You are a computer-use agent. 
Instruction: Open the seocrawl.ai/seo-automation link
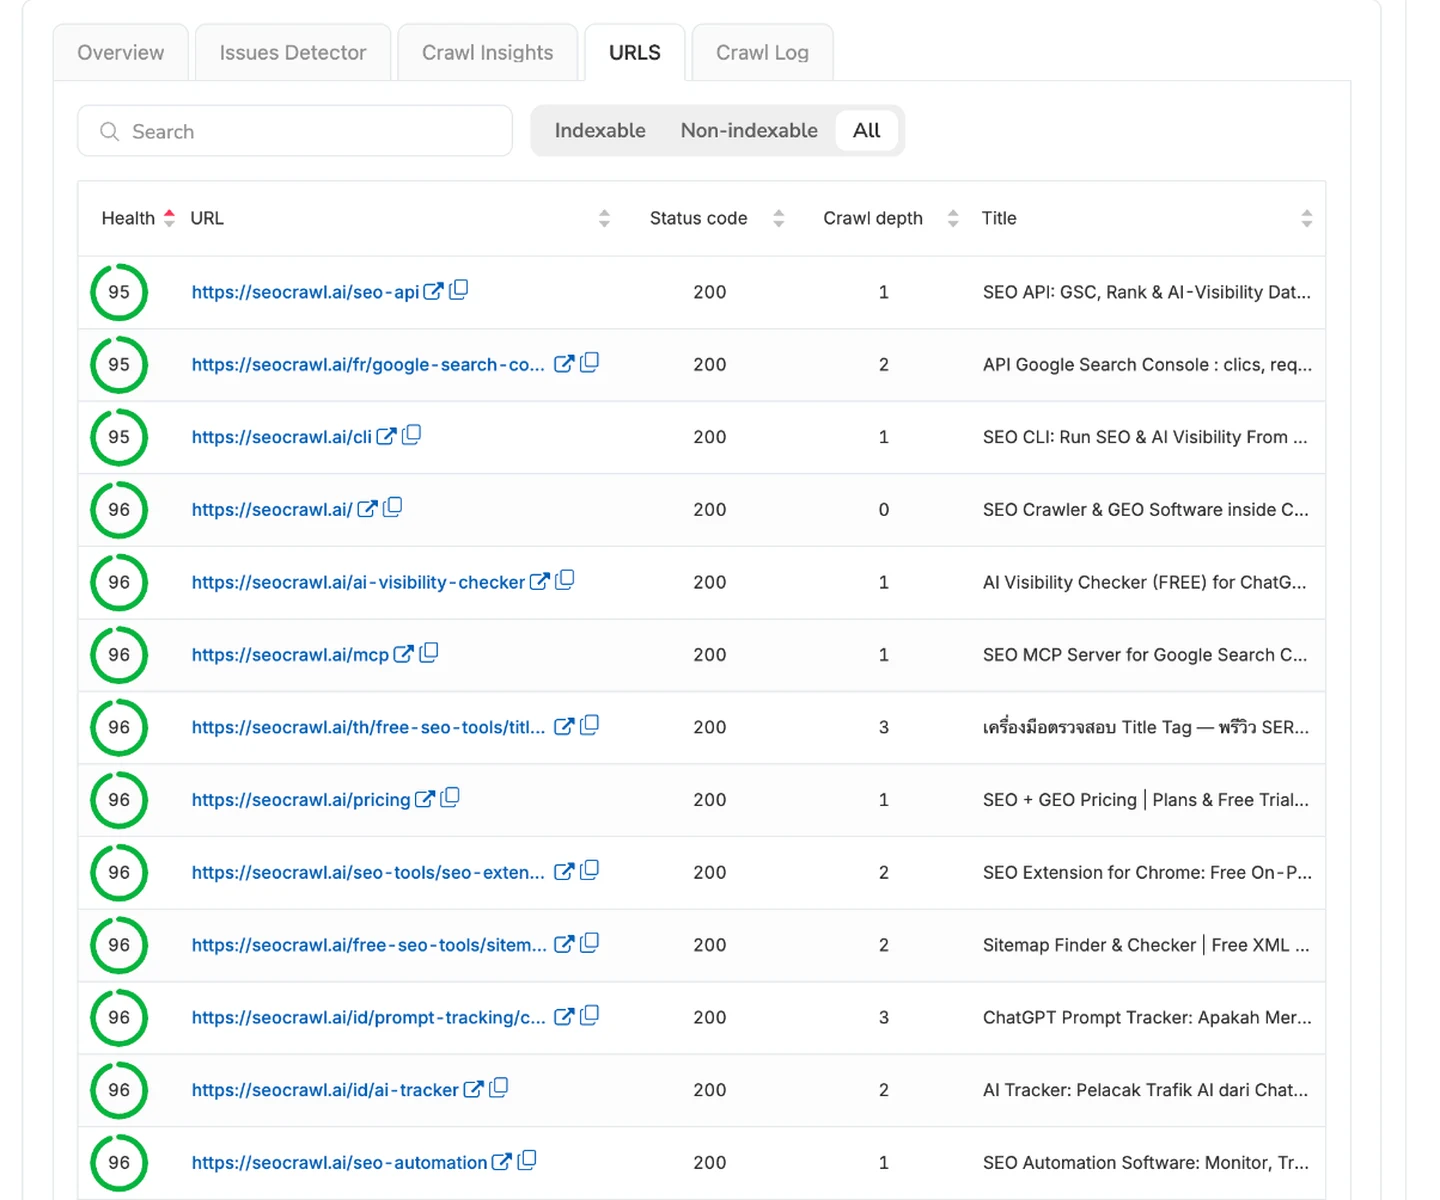[x=339, y=1163]
